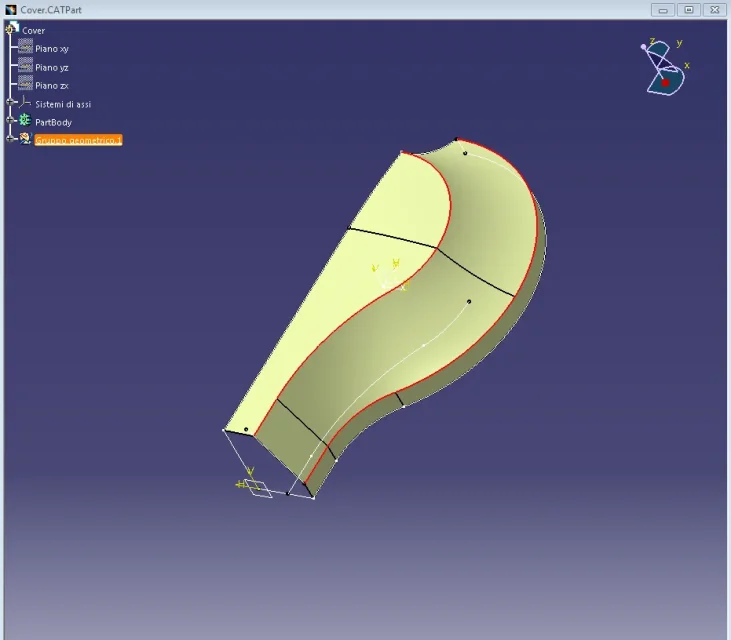Select Sistemi di assi label
The image size is (731, 640).
[63, 104]
